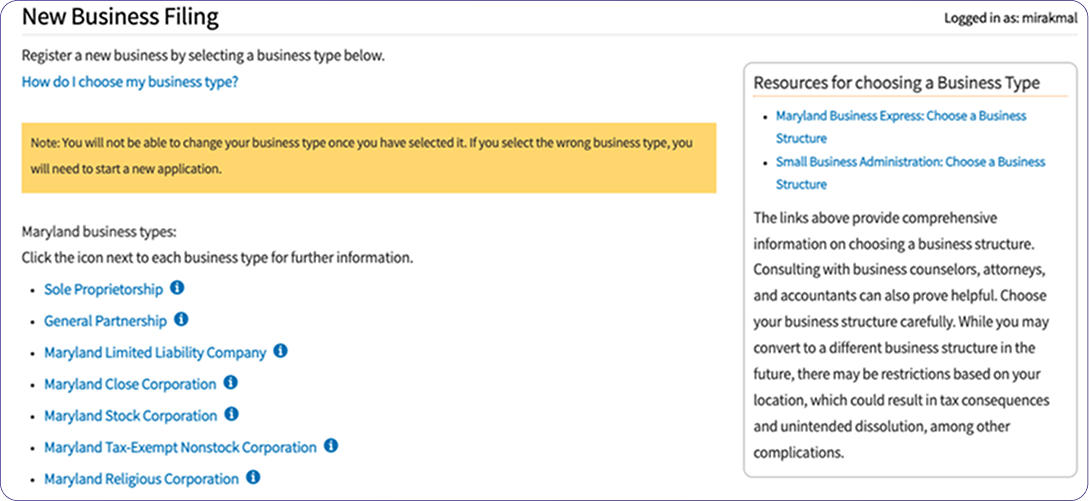Choose Maryland Close Corporation link
Screen dimensions: 1089x501
[131, 384]
